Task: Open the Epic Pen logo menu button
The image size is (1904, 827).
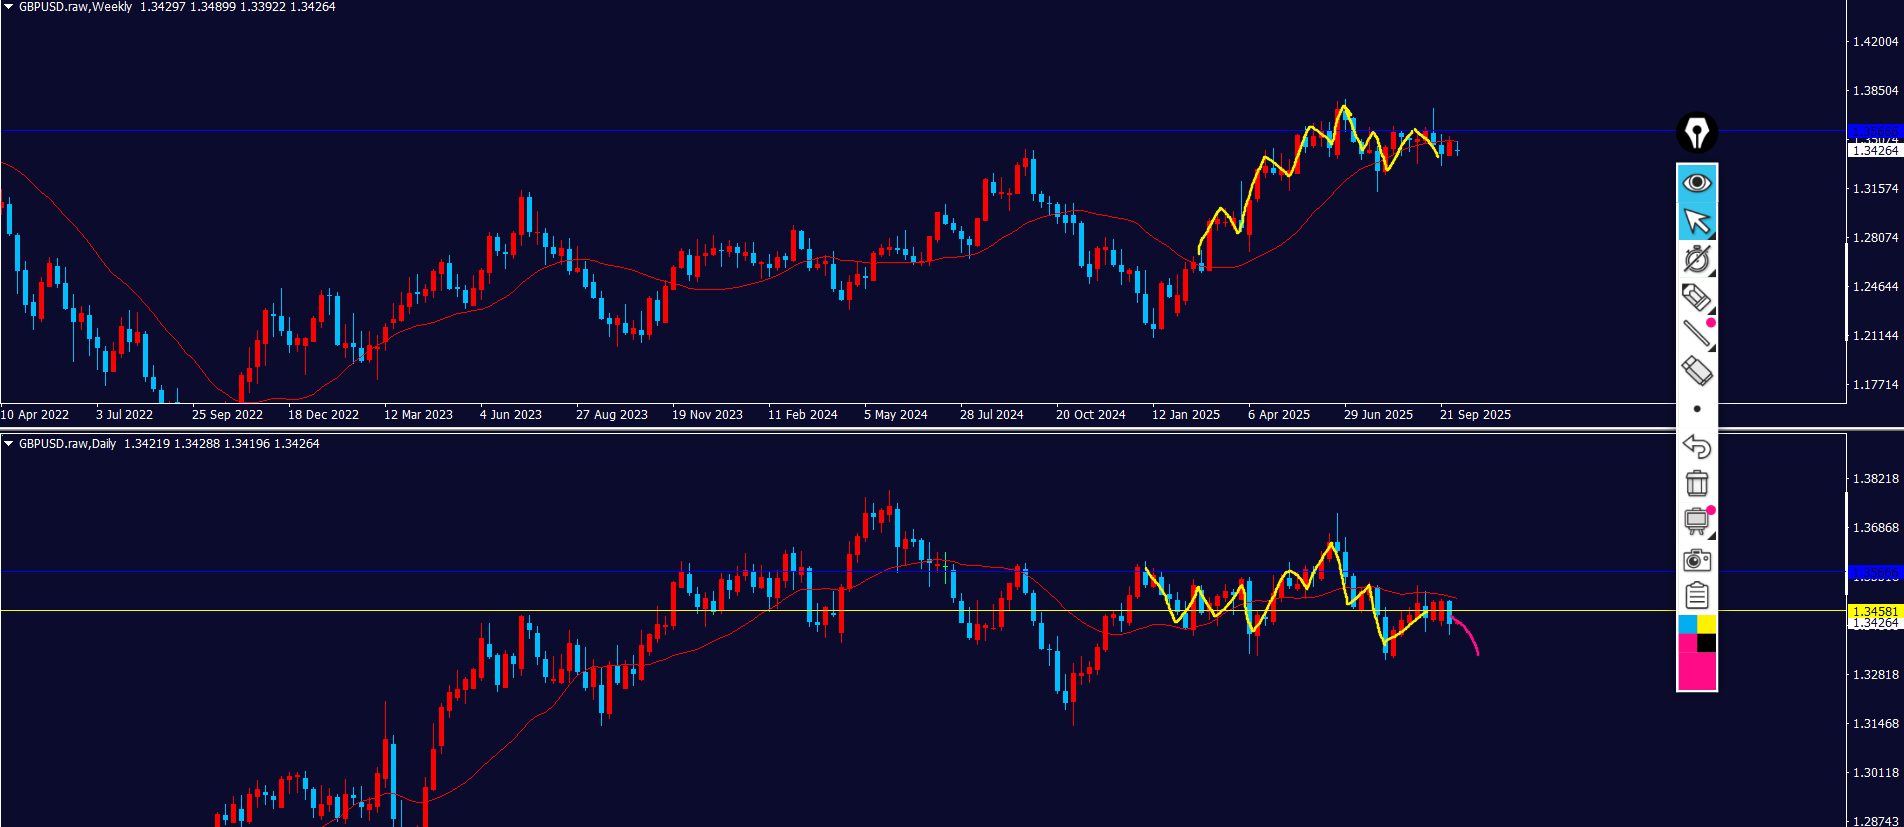Action: [1696, 133]
